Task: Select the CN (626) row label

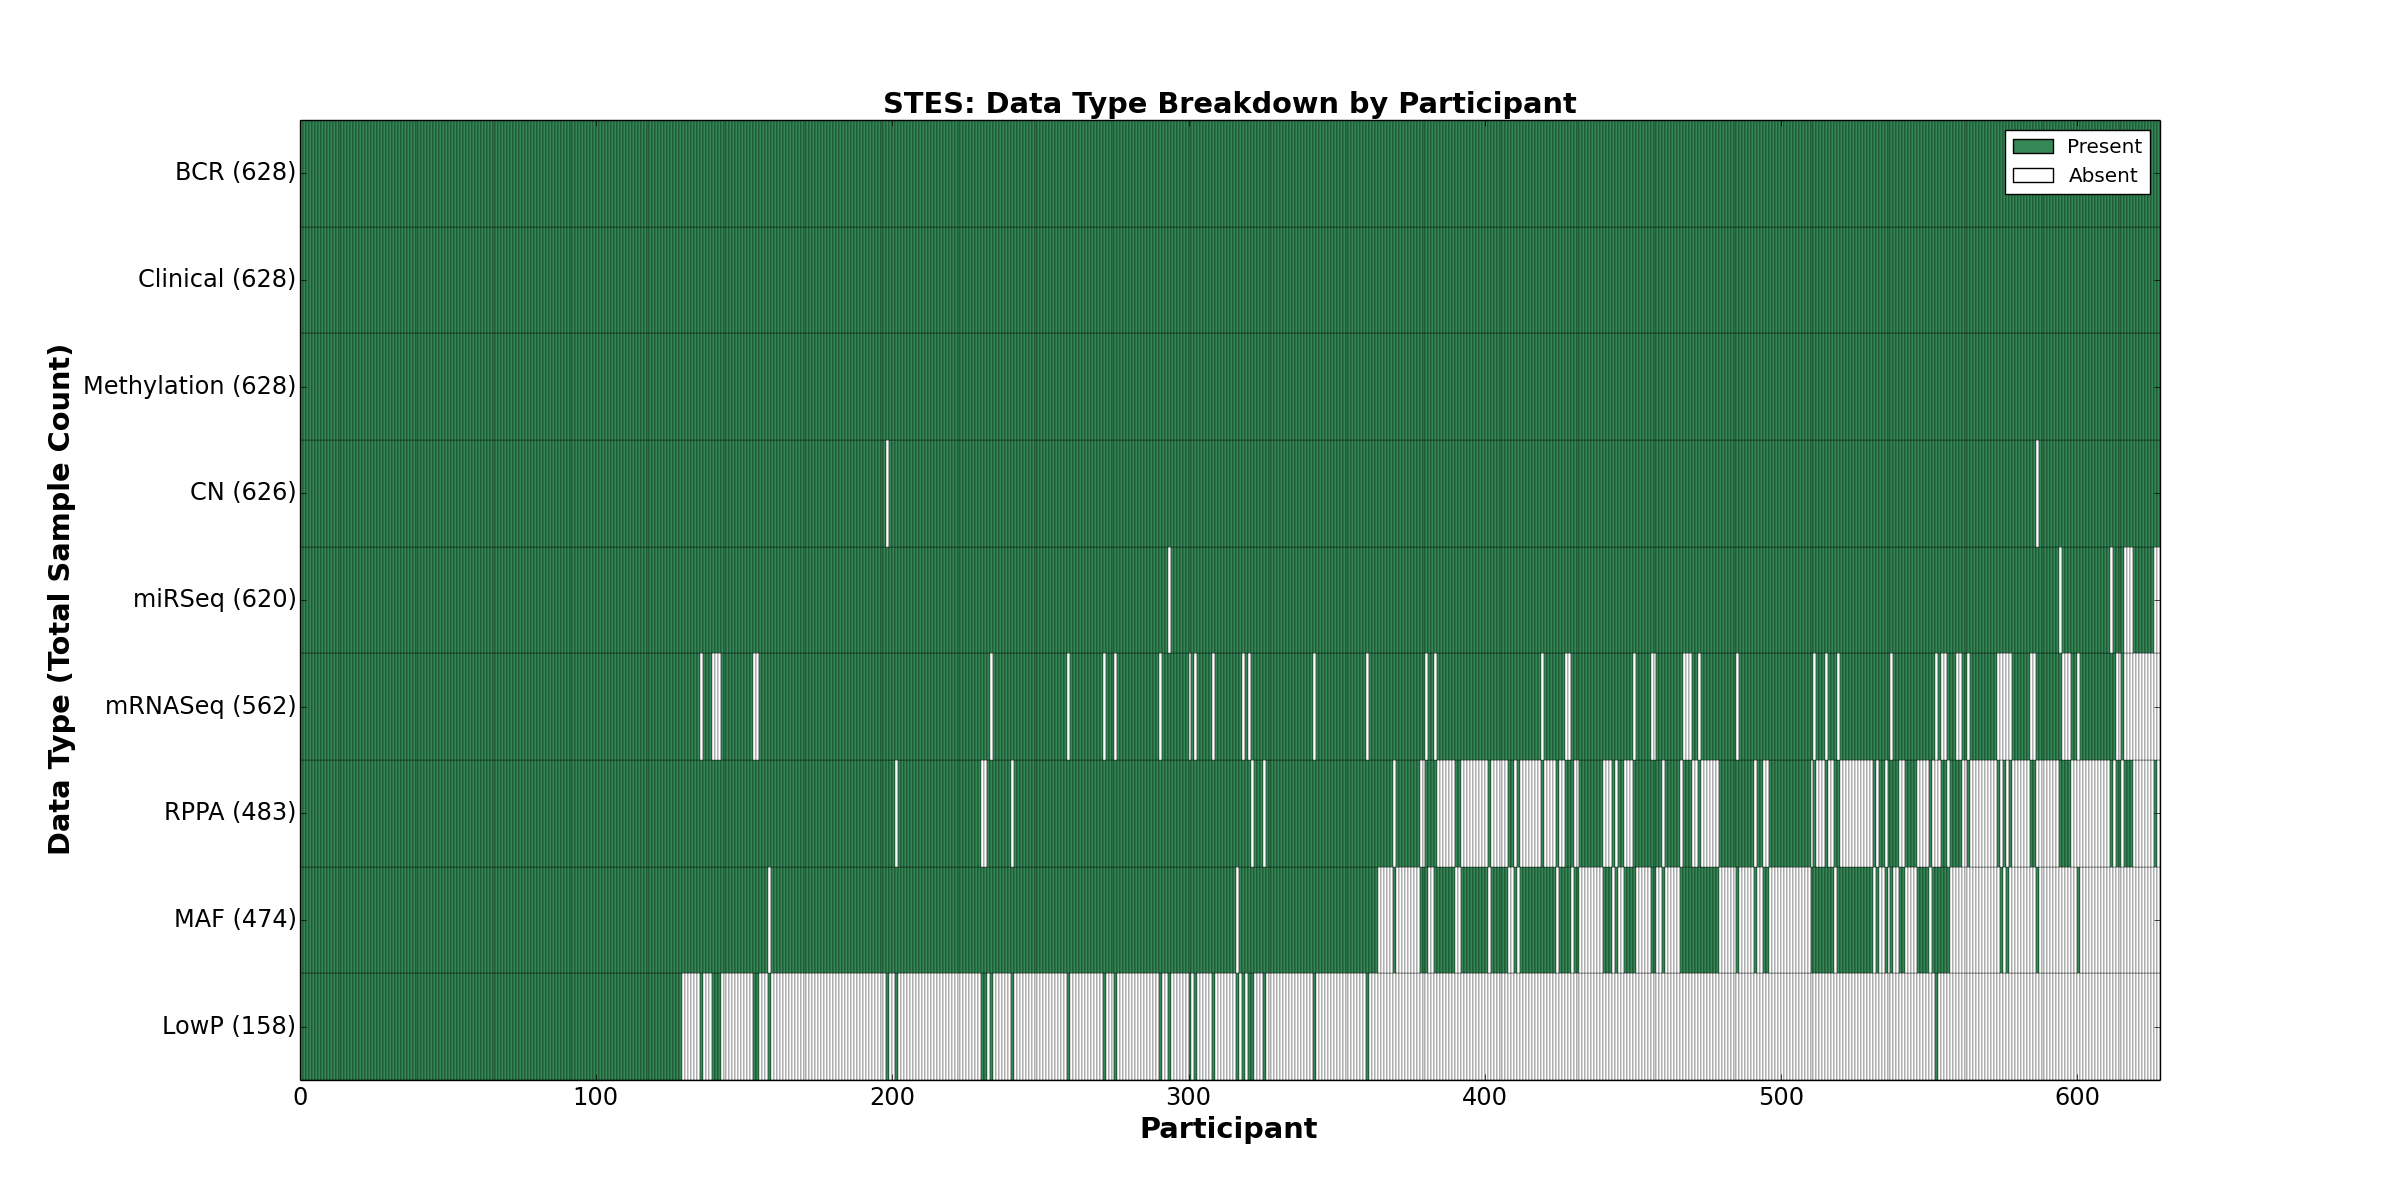Action: coord(243,493)
